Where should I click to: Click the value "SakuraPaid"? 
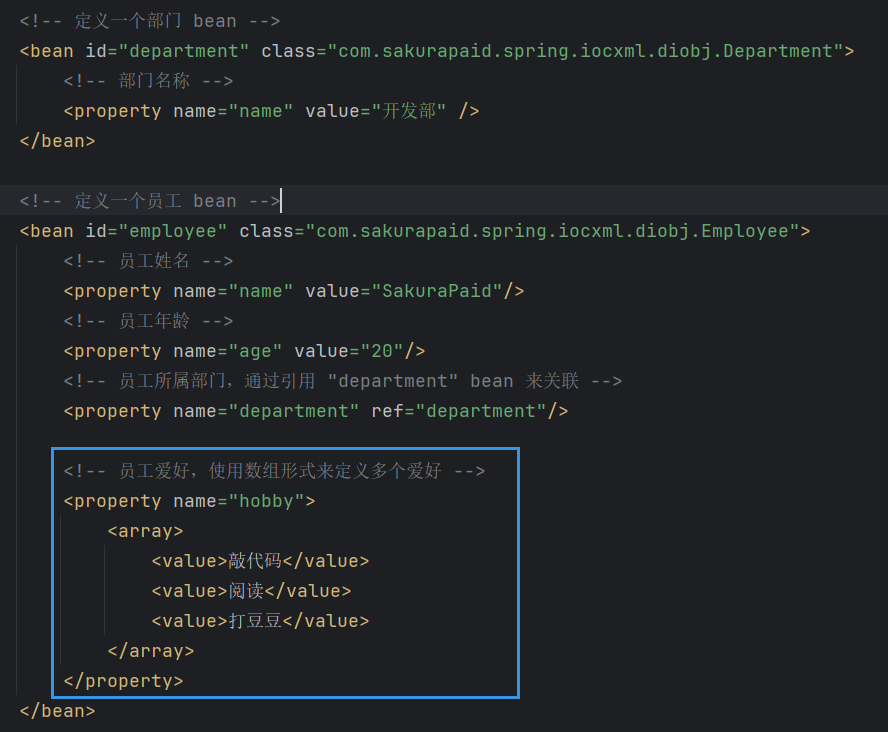coord(437,291)
